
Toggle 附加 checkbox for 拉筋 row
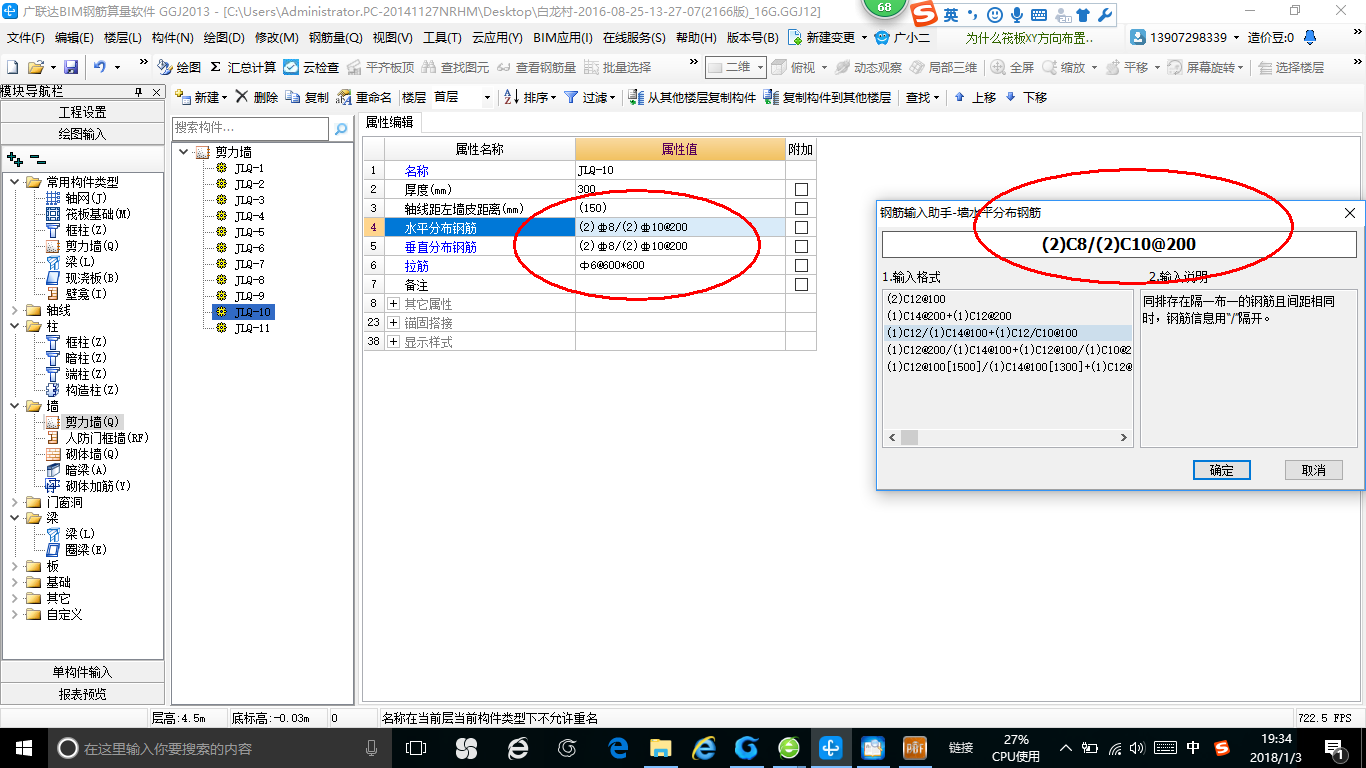801,265
